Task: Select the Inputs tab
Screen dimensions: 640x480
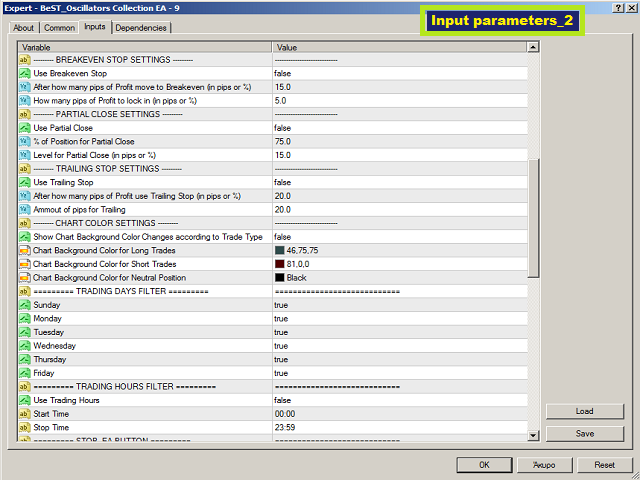Action: click(x=95, y=27)
